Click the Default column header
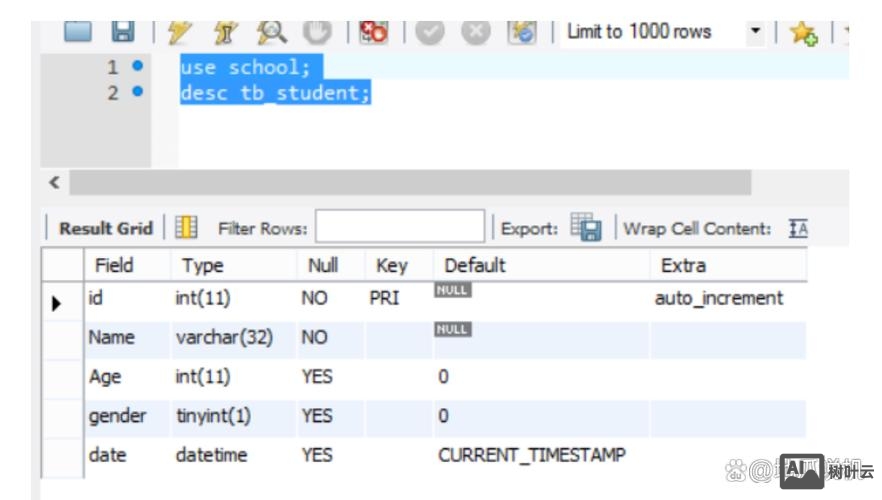Screen dimensions: 882x500 [x=475, y=265]
